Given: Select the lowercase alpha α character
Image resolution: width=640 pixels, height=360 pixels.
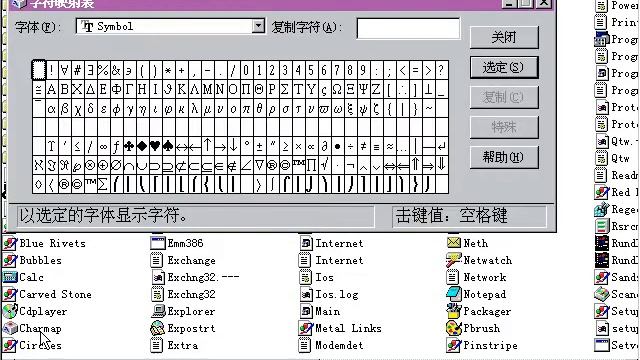Looking at the screenshot, I should (x=51, y=109).
